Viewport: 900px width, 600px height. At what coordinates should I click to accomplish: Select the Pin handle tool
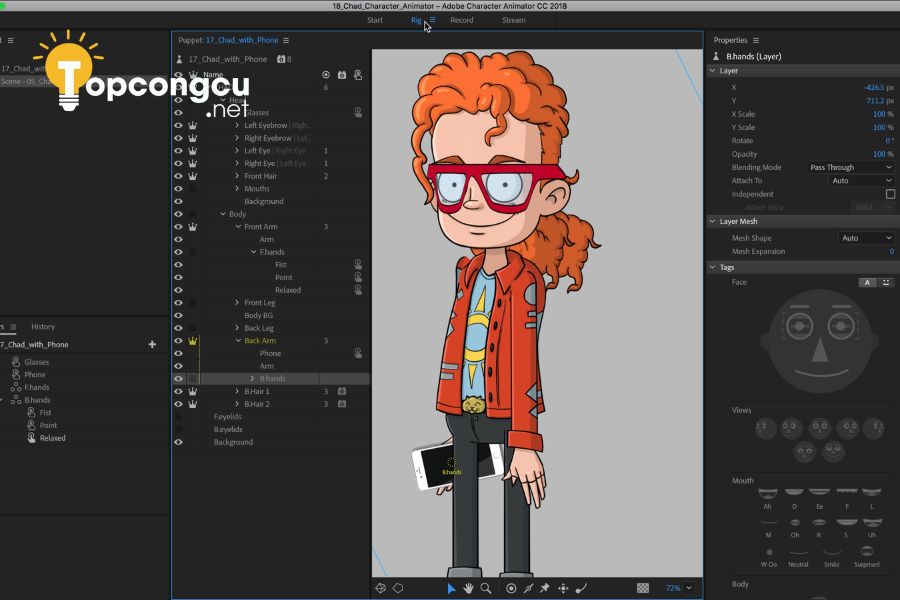point(545,589)
